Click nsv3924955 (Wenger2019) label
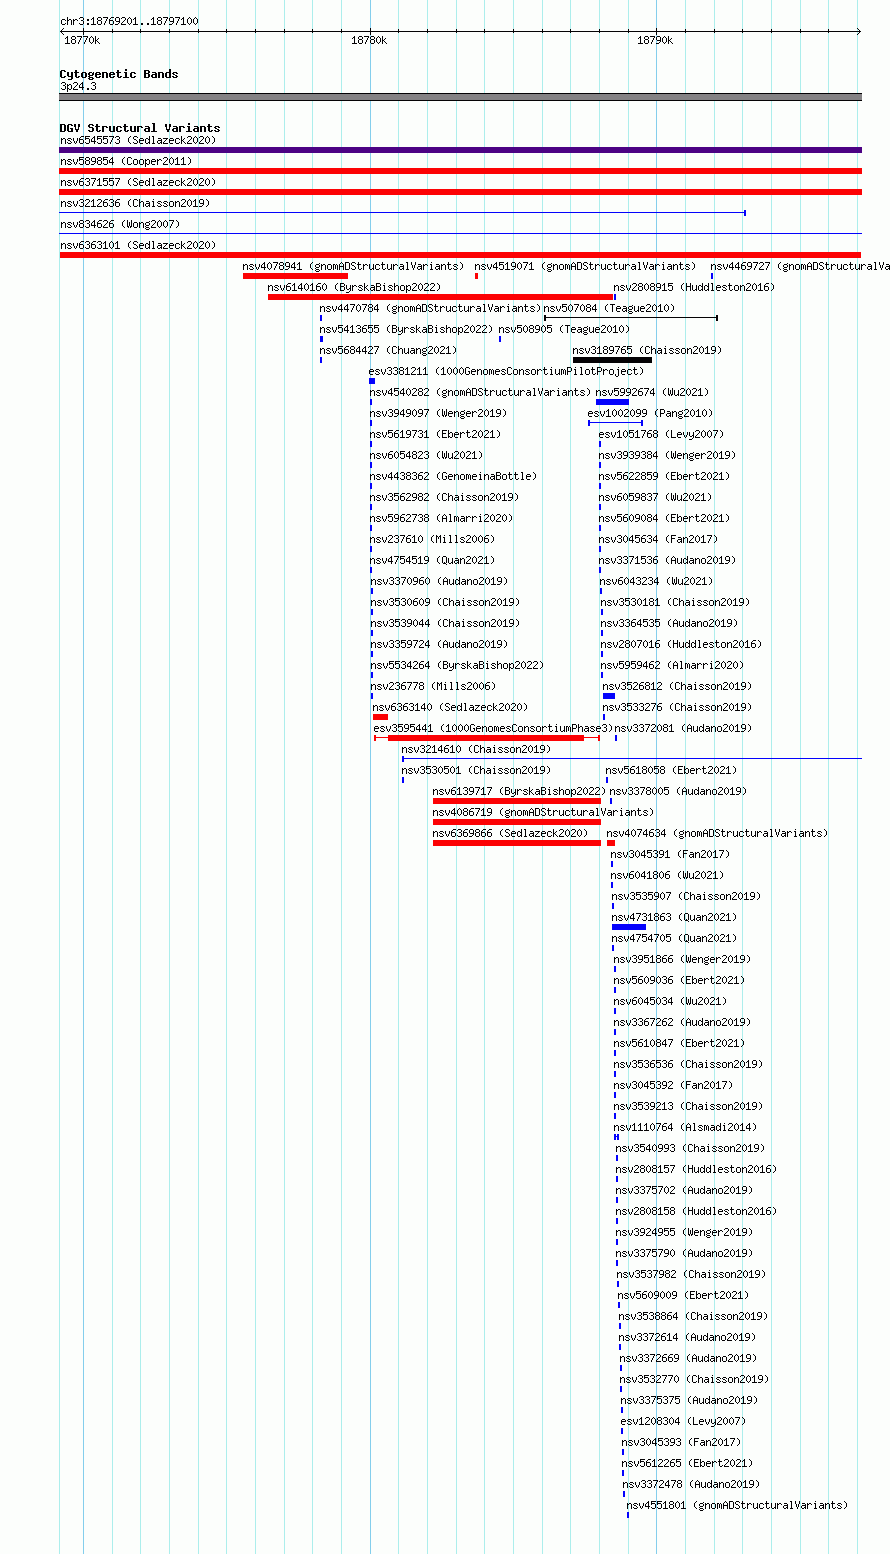 tap(684, 1232)
